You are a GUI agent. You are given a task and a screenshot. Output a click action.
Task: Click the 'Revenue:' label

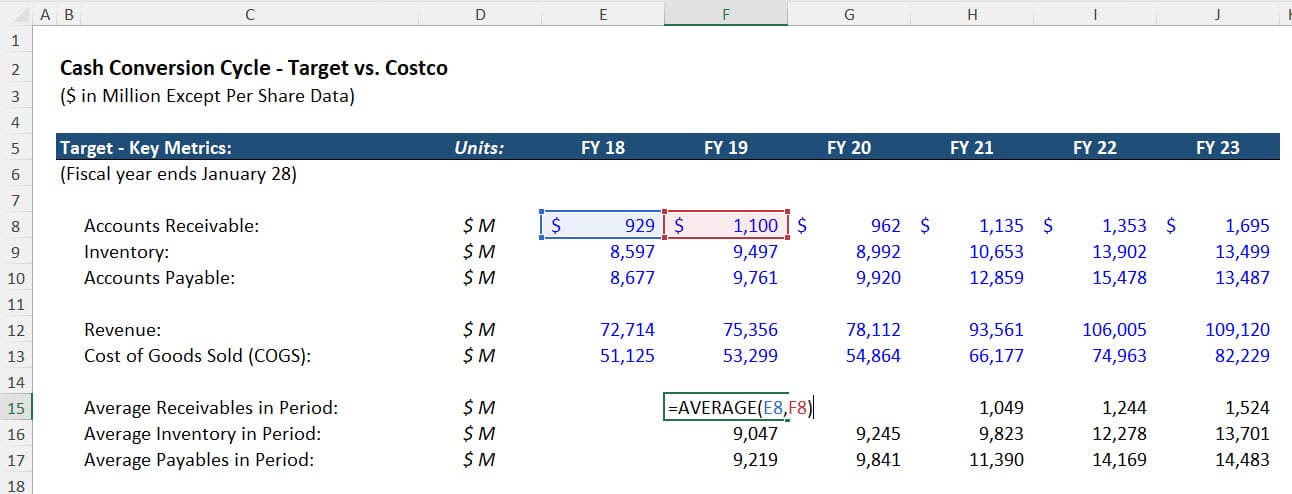(x=123, y=330)
